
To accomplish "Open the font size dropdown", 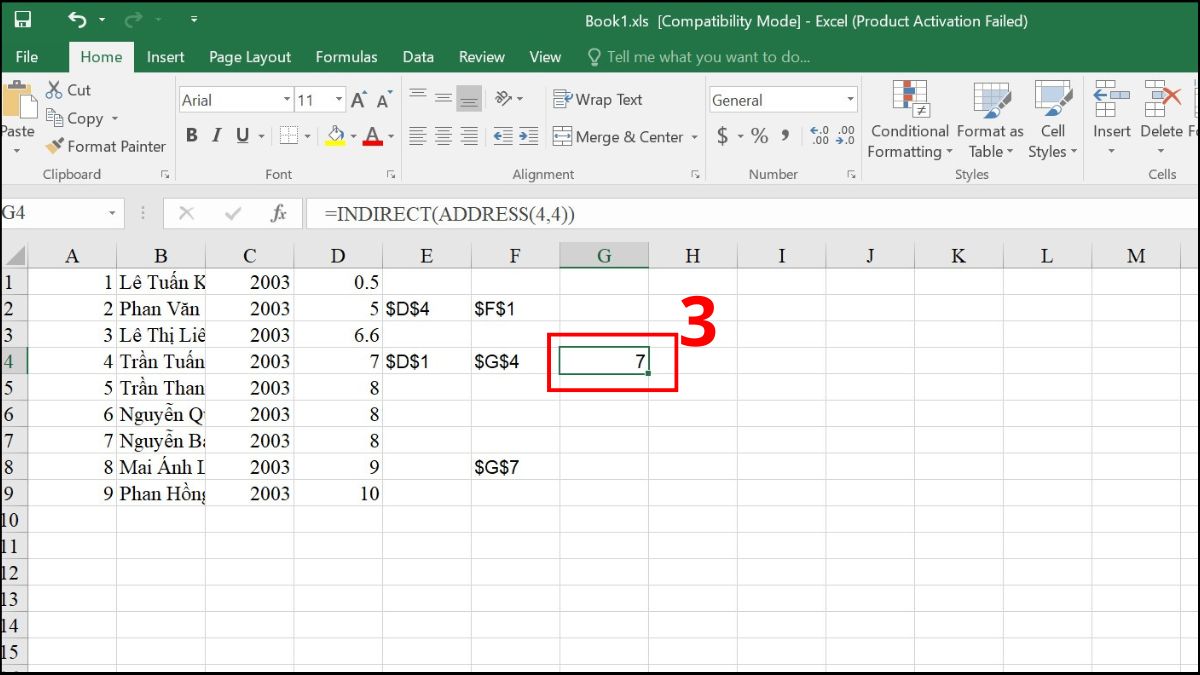I will pos(337,99).
